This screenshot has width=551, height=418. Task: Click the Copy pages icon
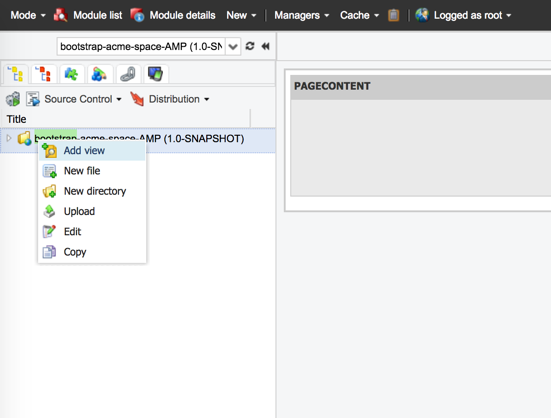[50, 252]
